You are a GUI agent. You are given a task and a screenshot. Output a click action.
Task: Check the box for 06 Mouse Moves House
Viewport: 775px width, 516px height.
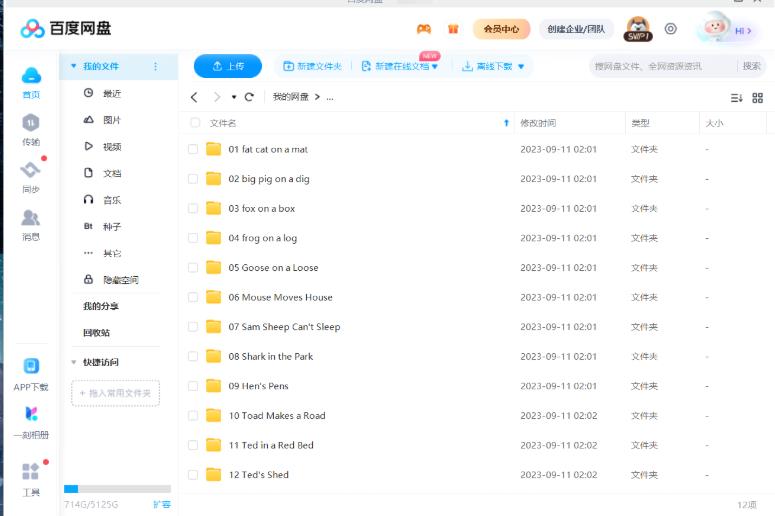193,297
